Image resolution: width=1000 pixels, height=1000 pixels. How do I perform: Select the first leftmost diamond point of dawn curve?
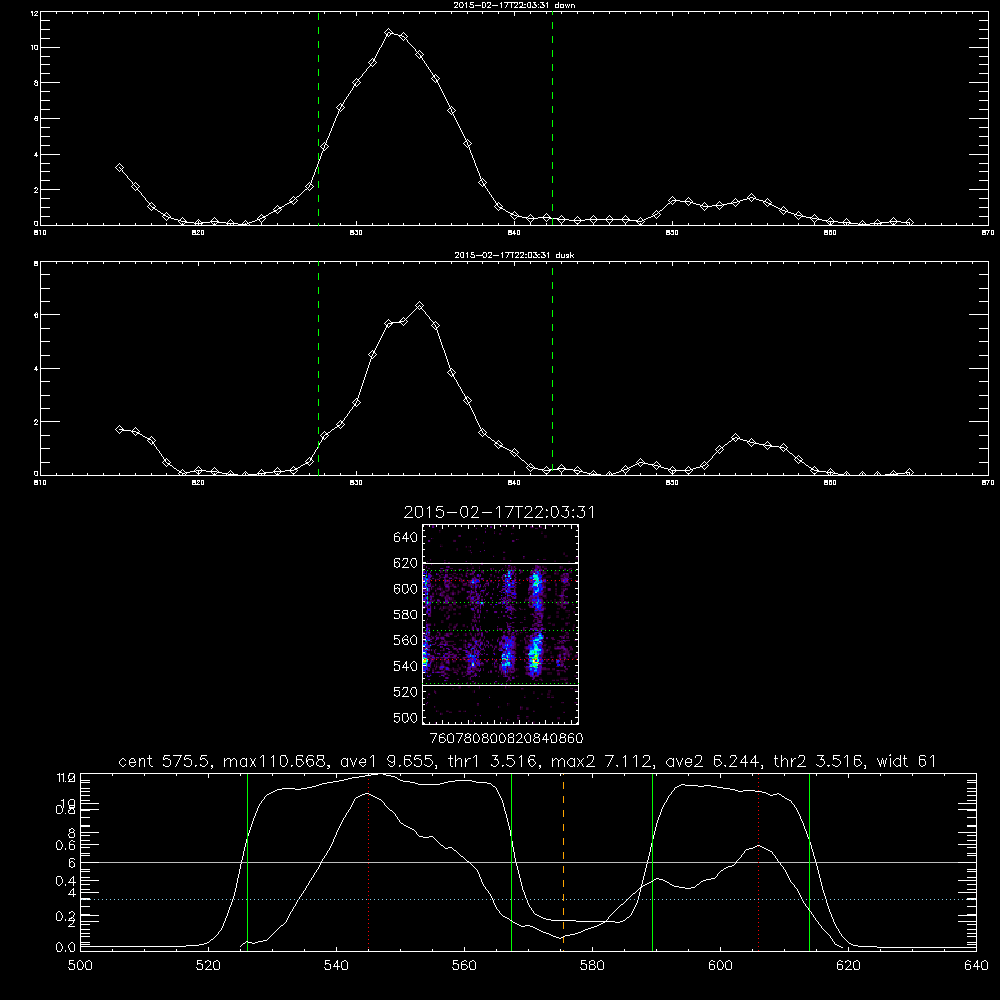[119, 168]
